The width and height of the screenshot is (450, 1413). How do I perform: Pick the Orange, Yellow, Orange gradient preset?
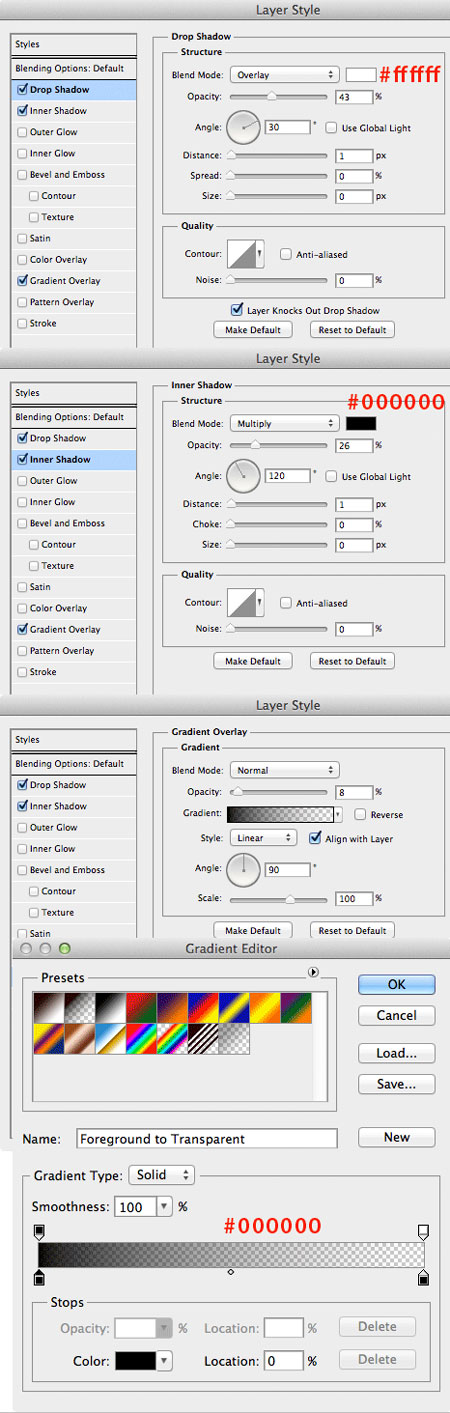(263, 1009)
